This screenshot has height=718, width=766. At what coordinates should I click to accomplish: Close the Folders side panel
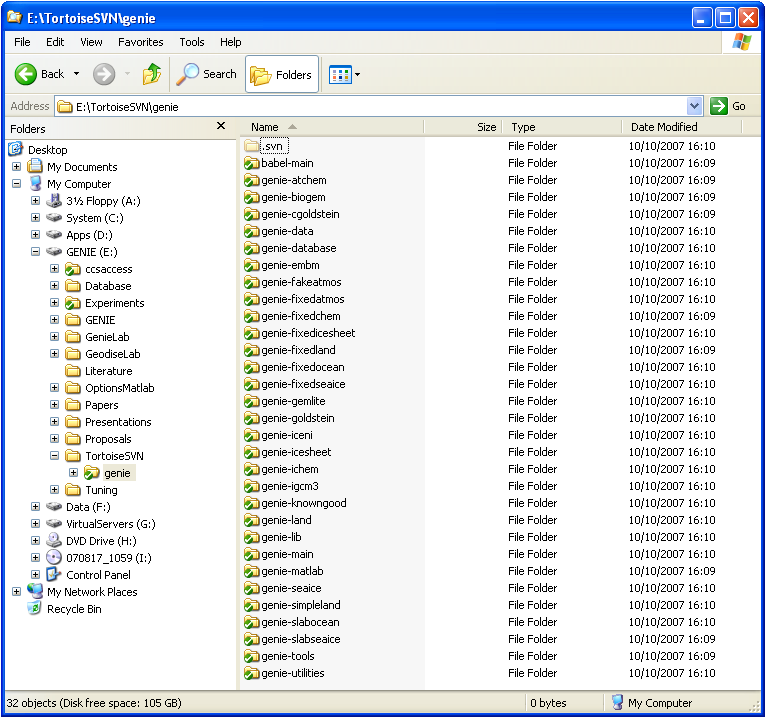pyautogui.click(x=221, y=126)
